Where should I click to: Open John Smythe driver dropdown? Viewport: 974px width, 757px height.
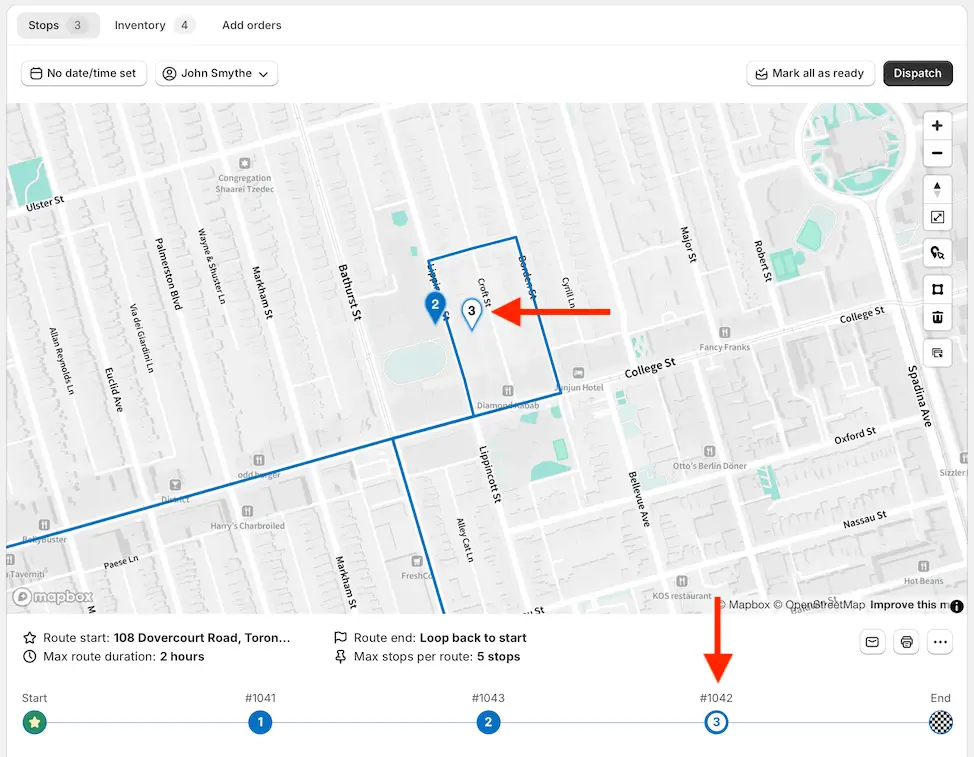tap(216, 73)
